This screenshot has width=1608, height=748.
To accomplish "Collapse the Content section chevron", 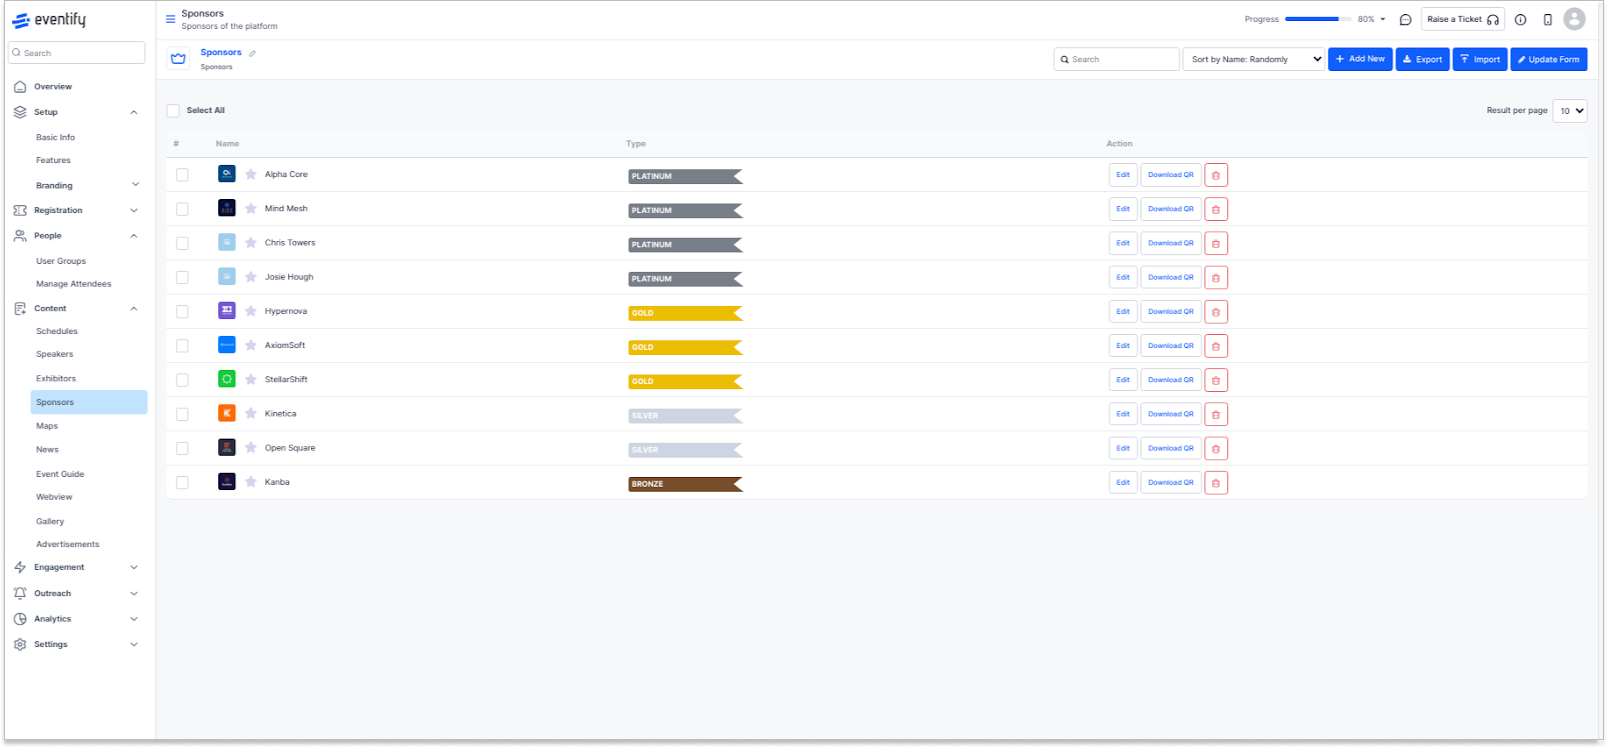I will click(134, 309).
